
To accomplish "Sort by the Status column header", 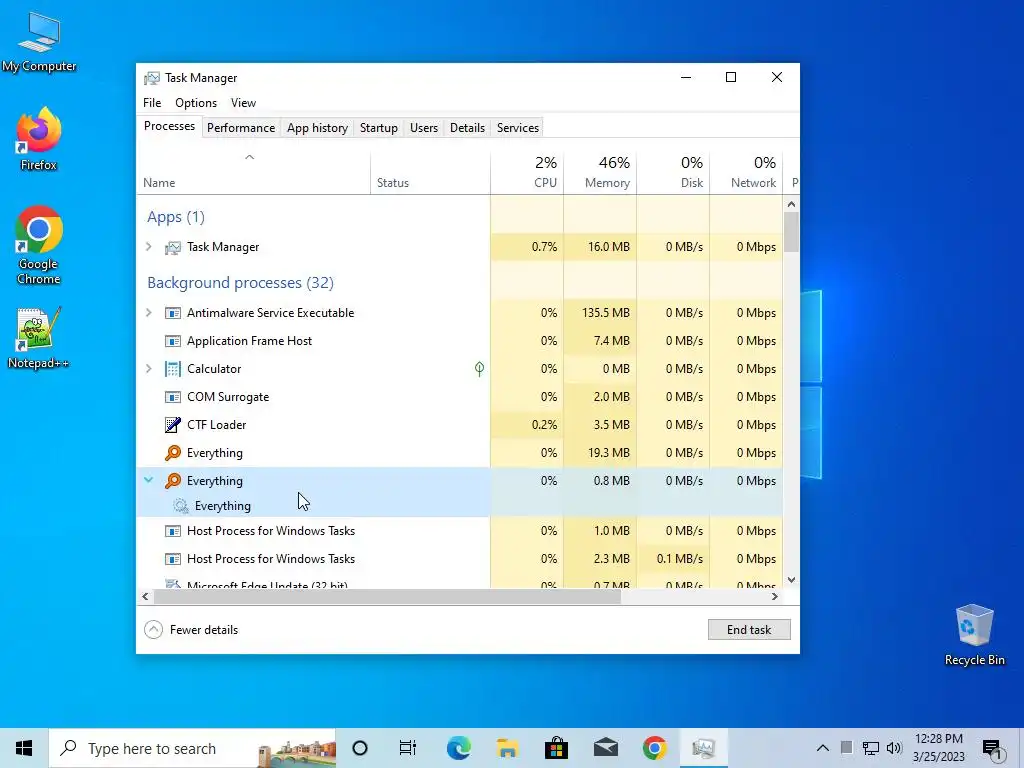I will coord(430,174).
